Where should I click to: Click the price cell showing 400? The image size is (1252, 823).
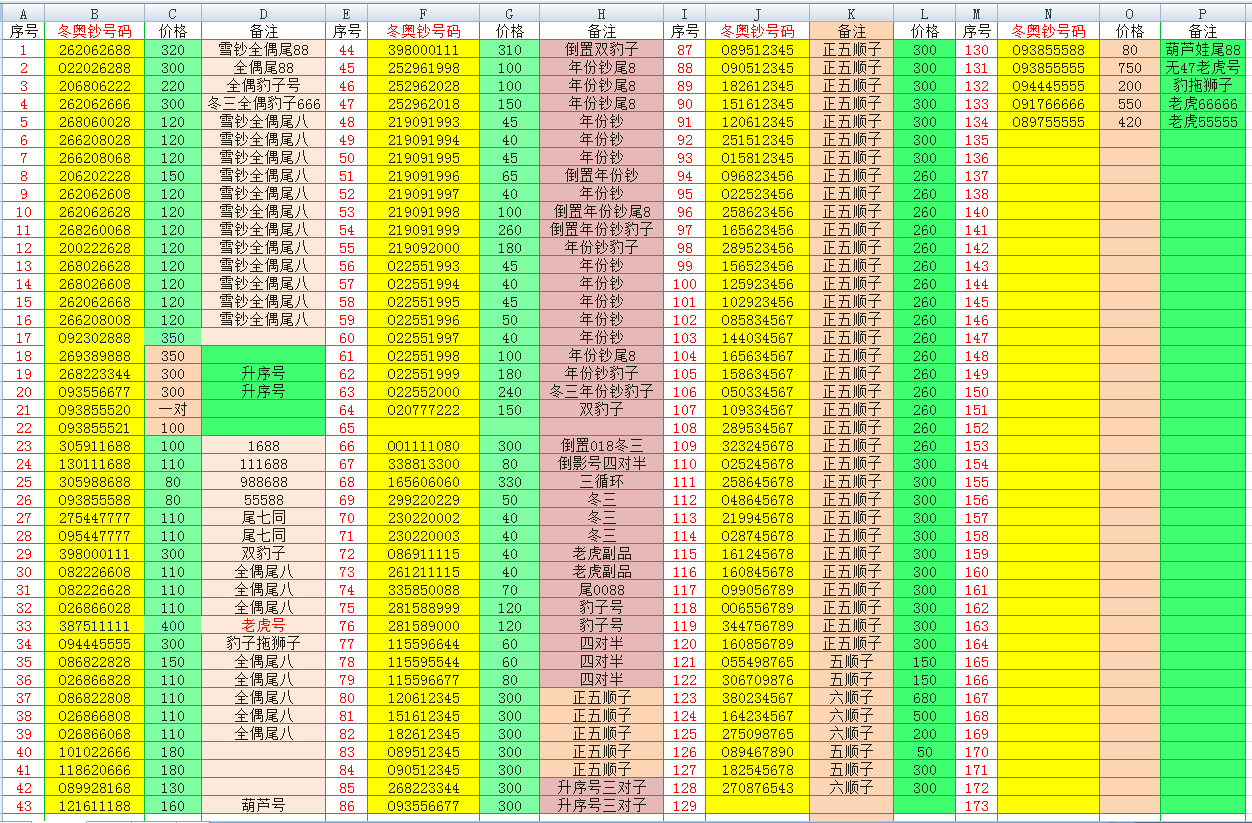(x=173, y=626)
